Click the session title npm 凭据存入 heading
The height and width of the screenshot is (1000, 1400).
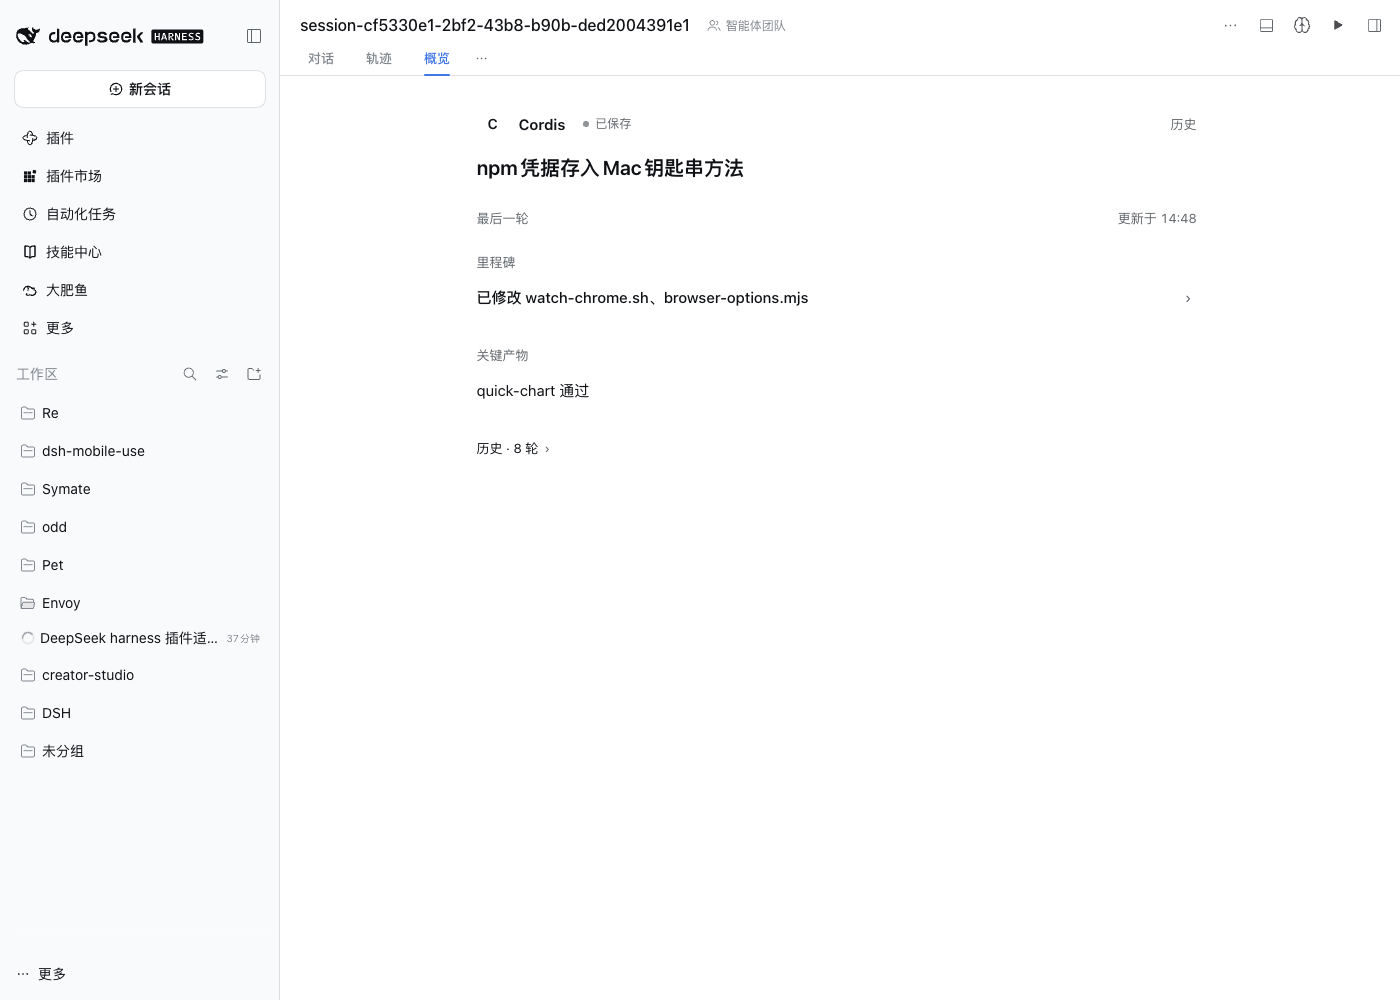pyautogui.click(x=610, y=168)
